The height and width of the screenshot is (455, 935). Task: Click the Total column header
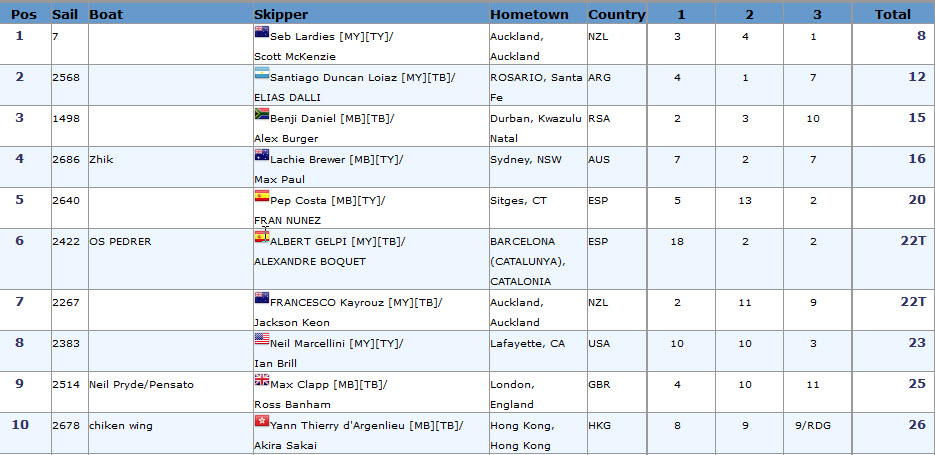[893, 14]
